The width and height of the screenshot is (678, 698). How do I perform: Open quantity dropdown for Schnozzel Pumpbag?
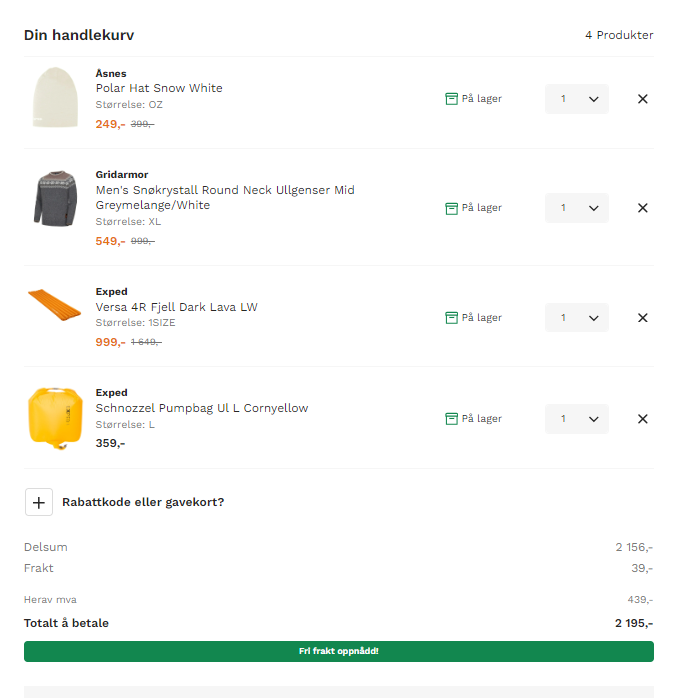coord(577,419)
